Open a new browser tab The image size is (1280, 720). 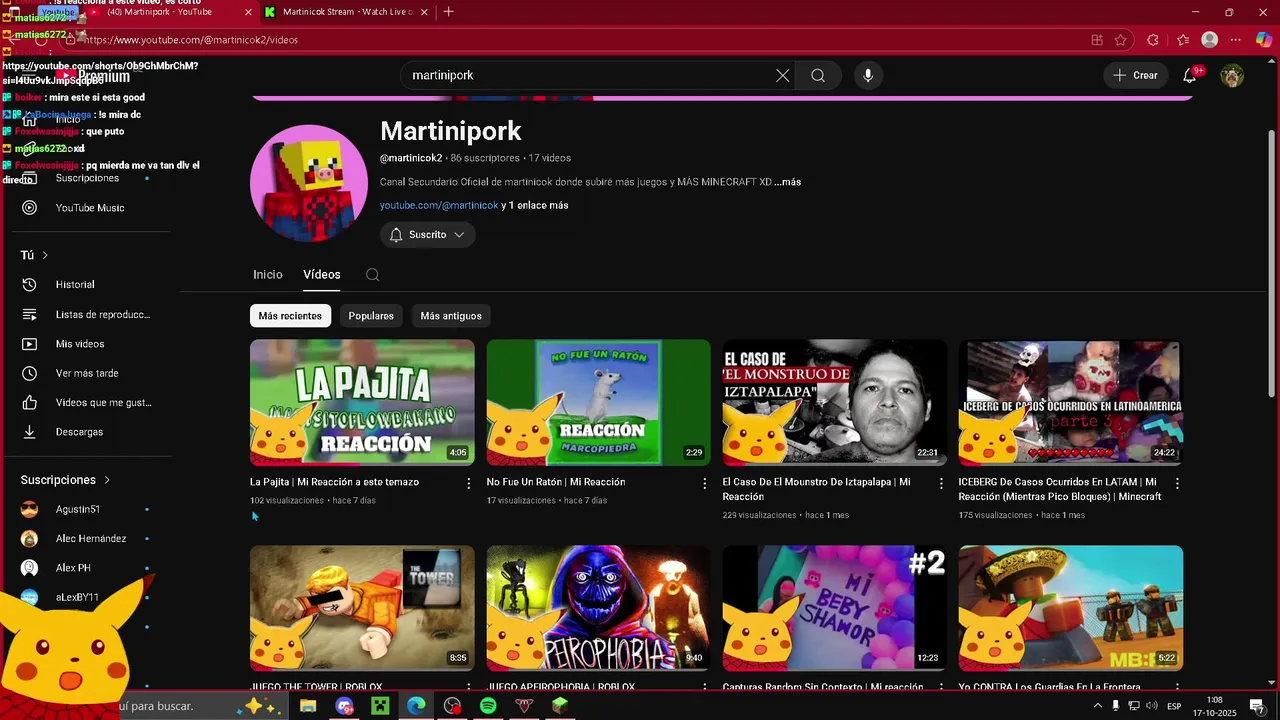(448, 12)
